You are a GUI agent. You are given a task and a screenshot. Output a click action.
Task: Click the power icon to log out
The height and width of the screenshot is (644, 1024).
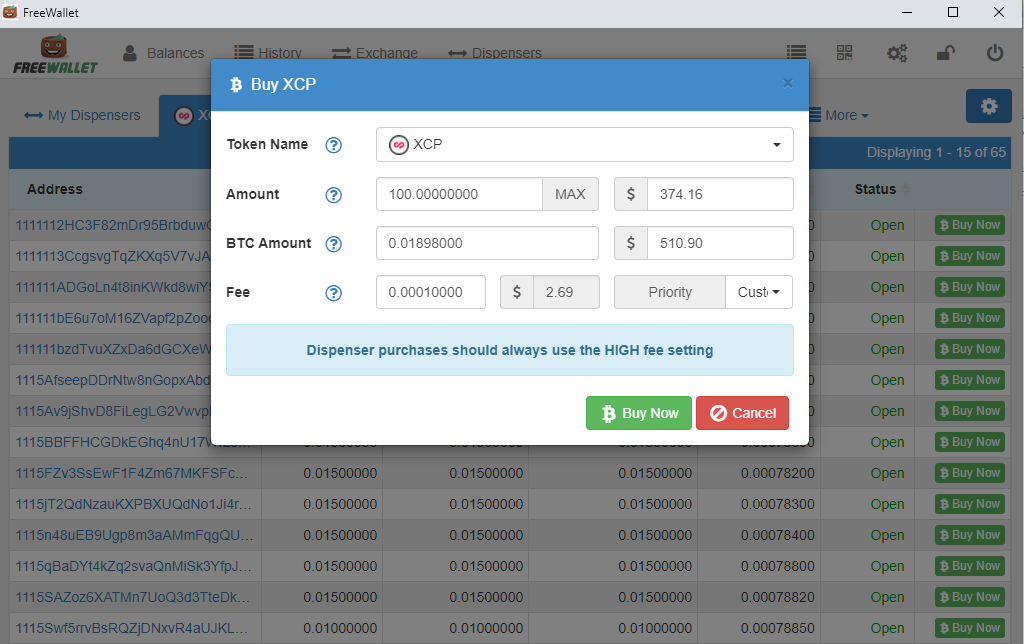tap(995, 52)
